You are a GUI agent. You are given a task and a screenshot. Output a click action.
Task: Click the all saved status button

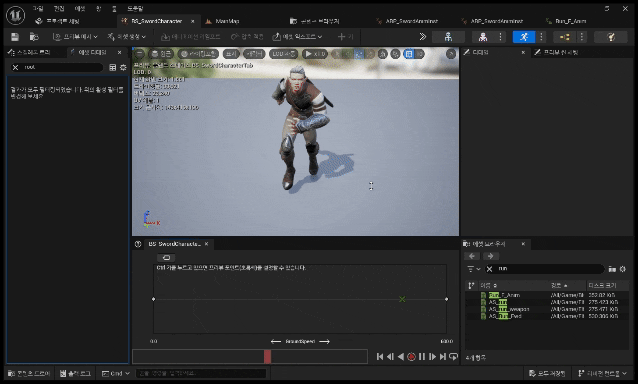(x=546, y=373)
